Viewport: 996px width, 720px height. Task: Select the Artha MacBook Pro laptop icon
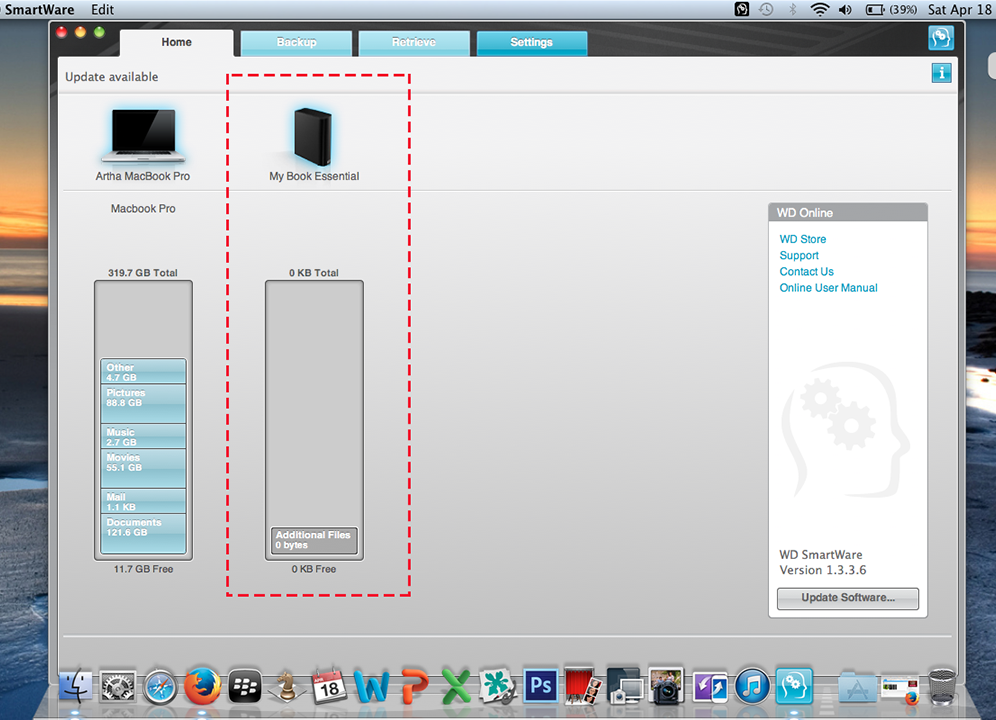point(143,135)
